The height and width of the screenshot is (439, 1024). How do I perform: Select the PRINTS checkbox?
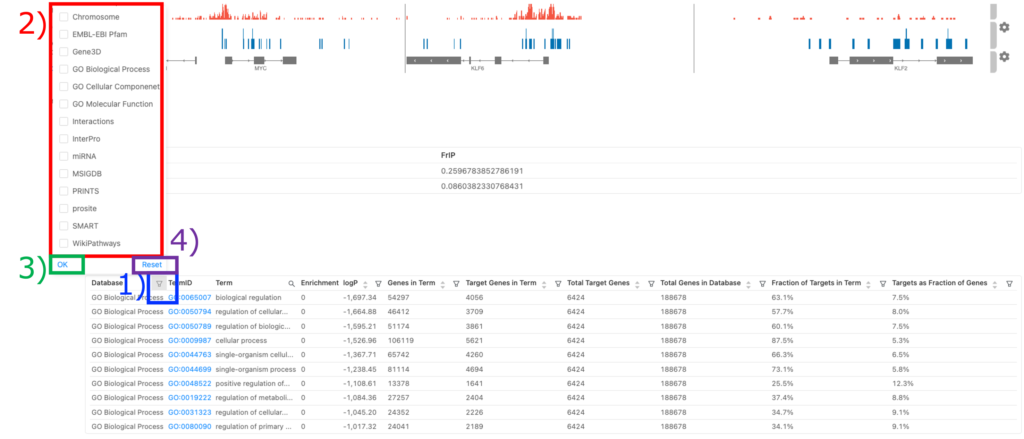[63, 191]
